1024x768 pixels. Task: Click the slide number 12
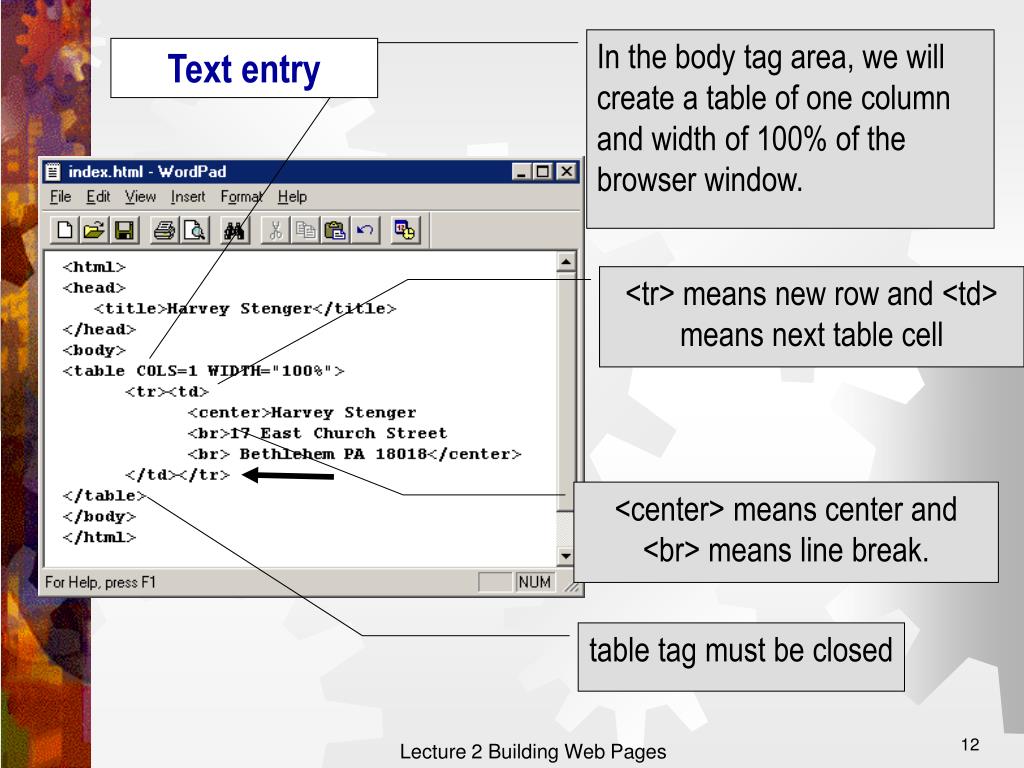(x=970, y=744)
